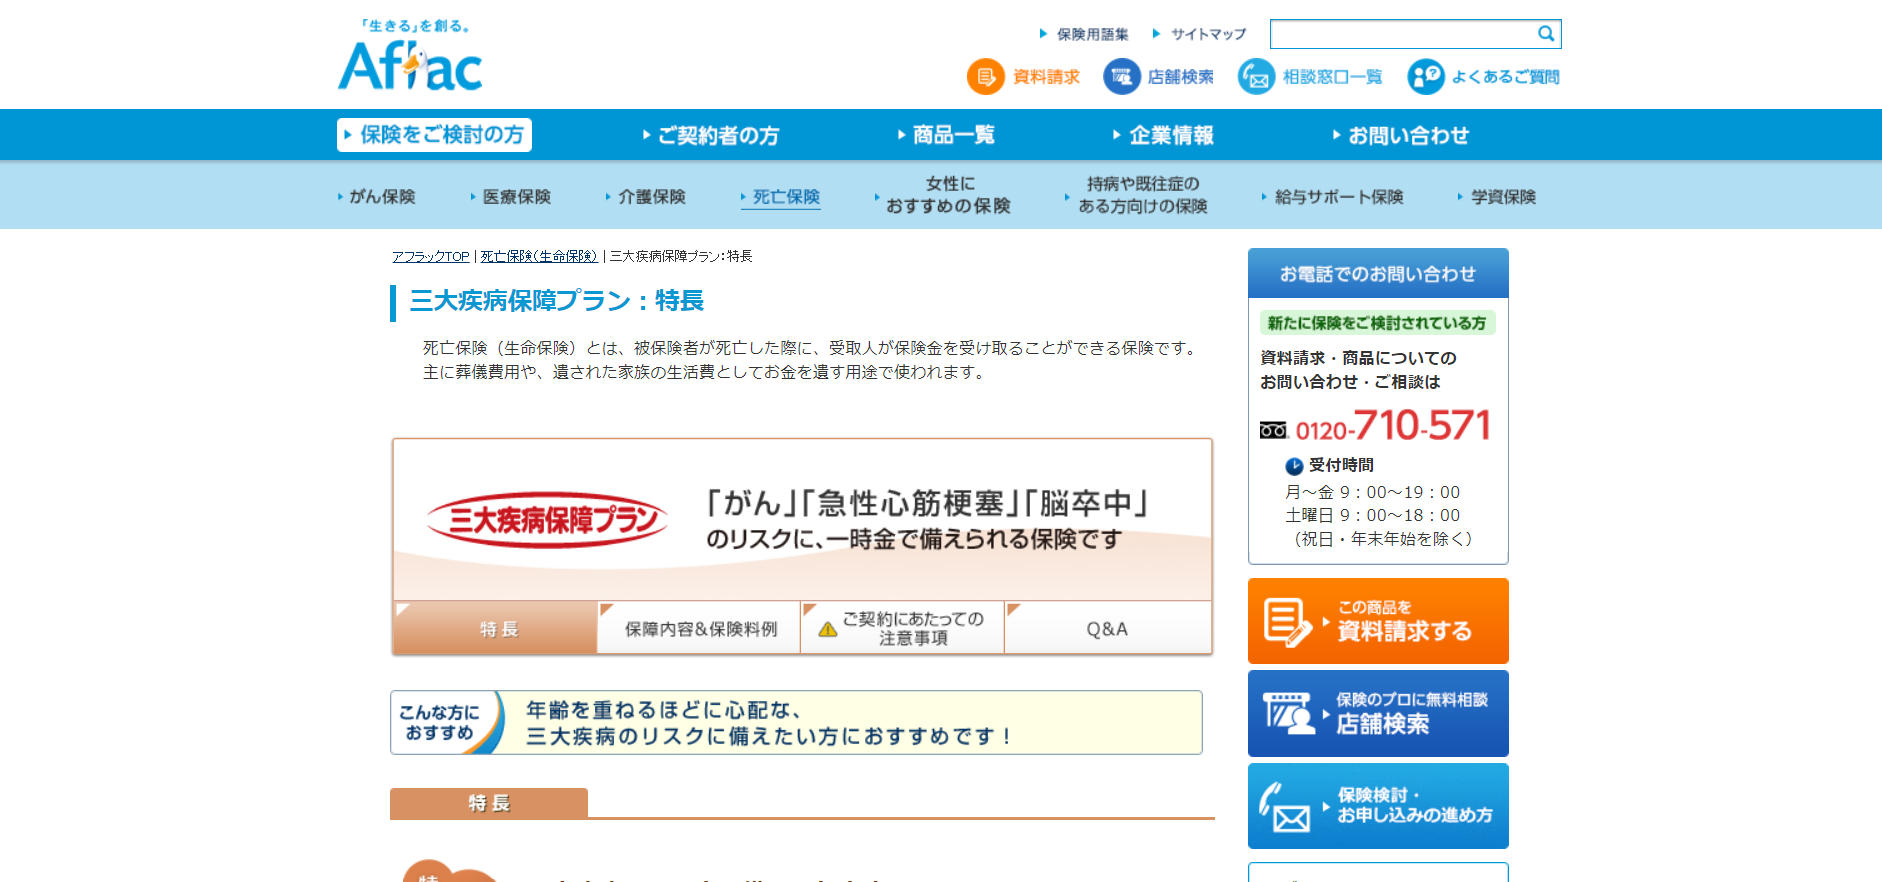Click the orange 資料請求 document icon

pyautogui.click(x=985, y=77)
